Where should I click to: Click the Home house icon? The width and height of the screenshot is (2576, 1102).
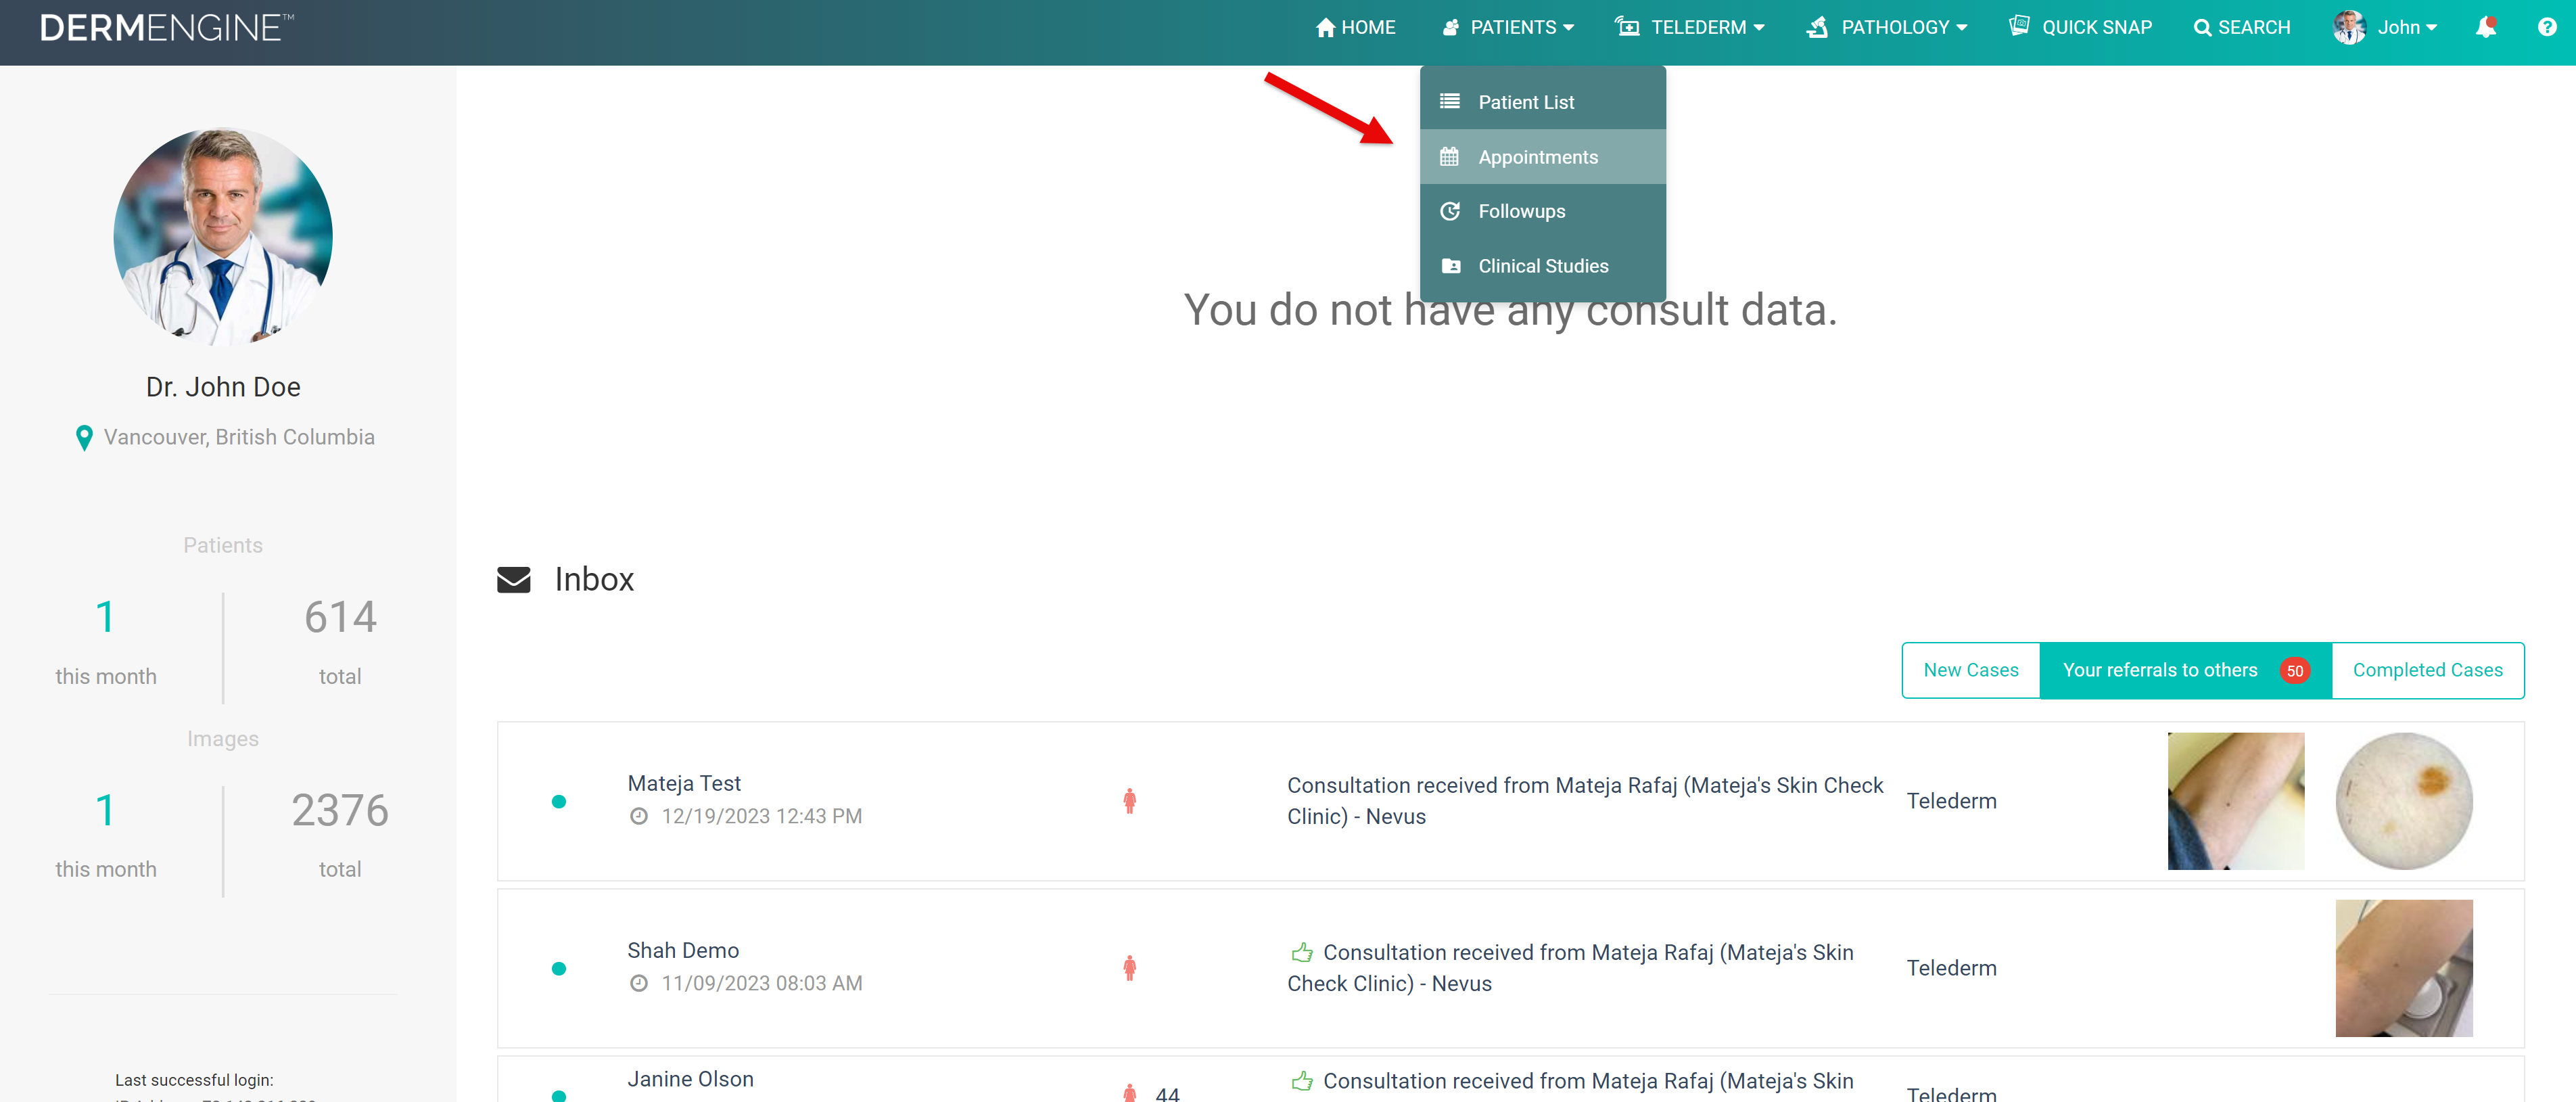coord(1325,28)
